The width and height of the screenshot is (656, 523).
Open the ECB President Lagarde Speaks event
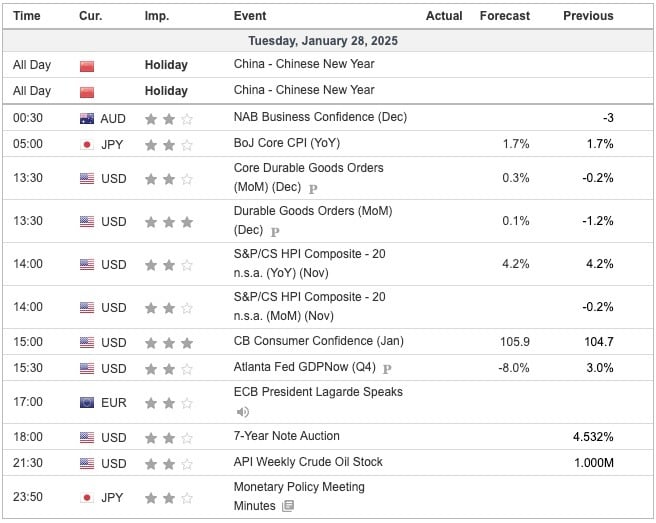pos(318,392)
